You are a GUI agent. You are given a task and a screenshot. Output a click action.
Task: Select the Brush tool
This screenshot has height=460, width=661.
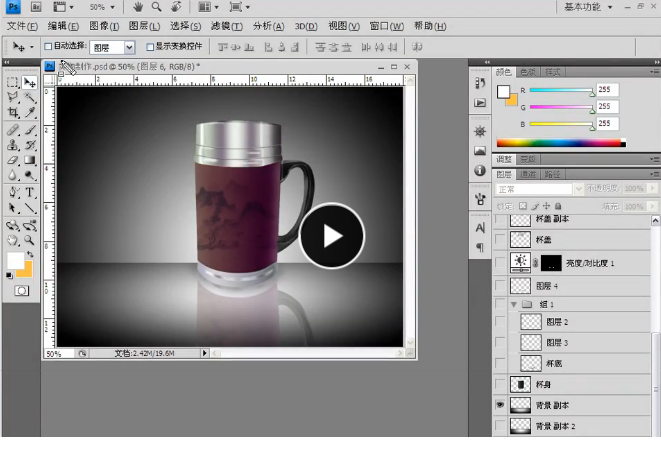tap(30, 130)
